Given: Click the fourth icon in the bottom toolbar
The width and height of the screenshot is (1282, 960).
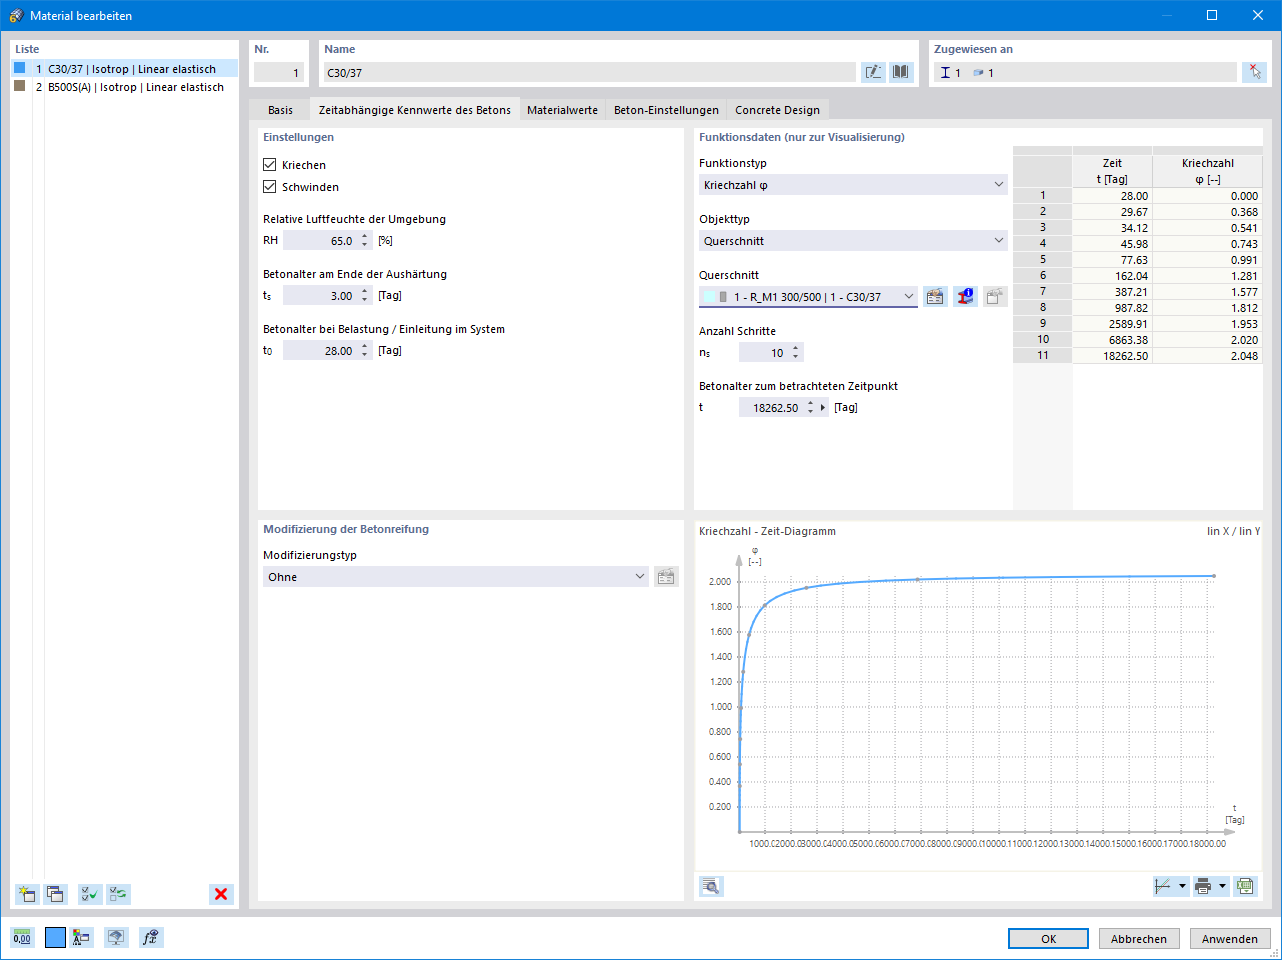Looking at the screenshot, I should 116,937.
